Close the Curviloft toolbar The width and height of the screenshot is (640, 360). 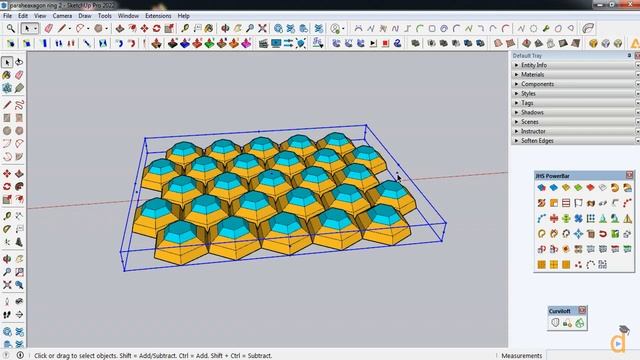click(x=582, y=310)
